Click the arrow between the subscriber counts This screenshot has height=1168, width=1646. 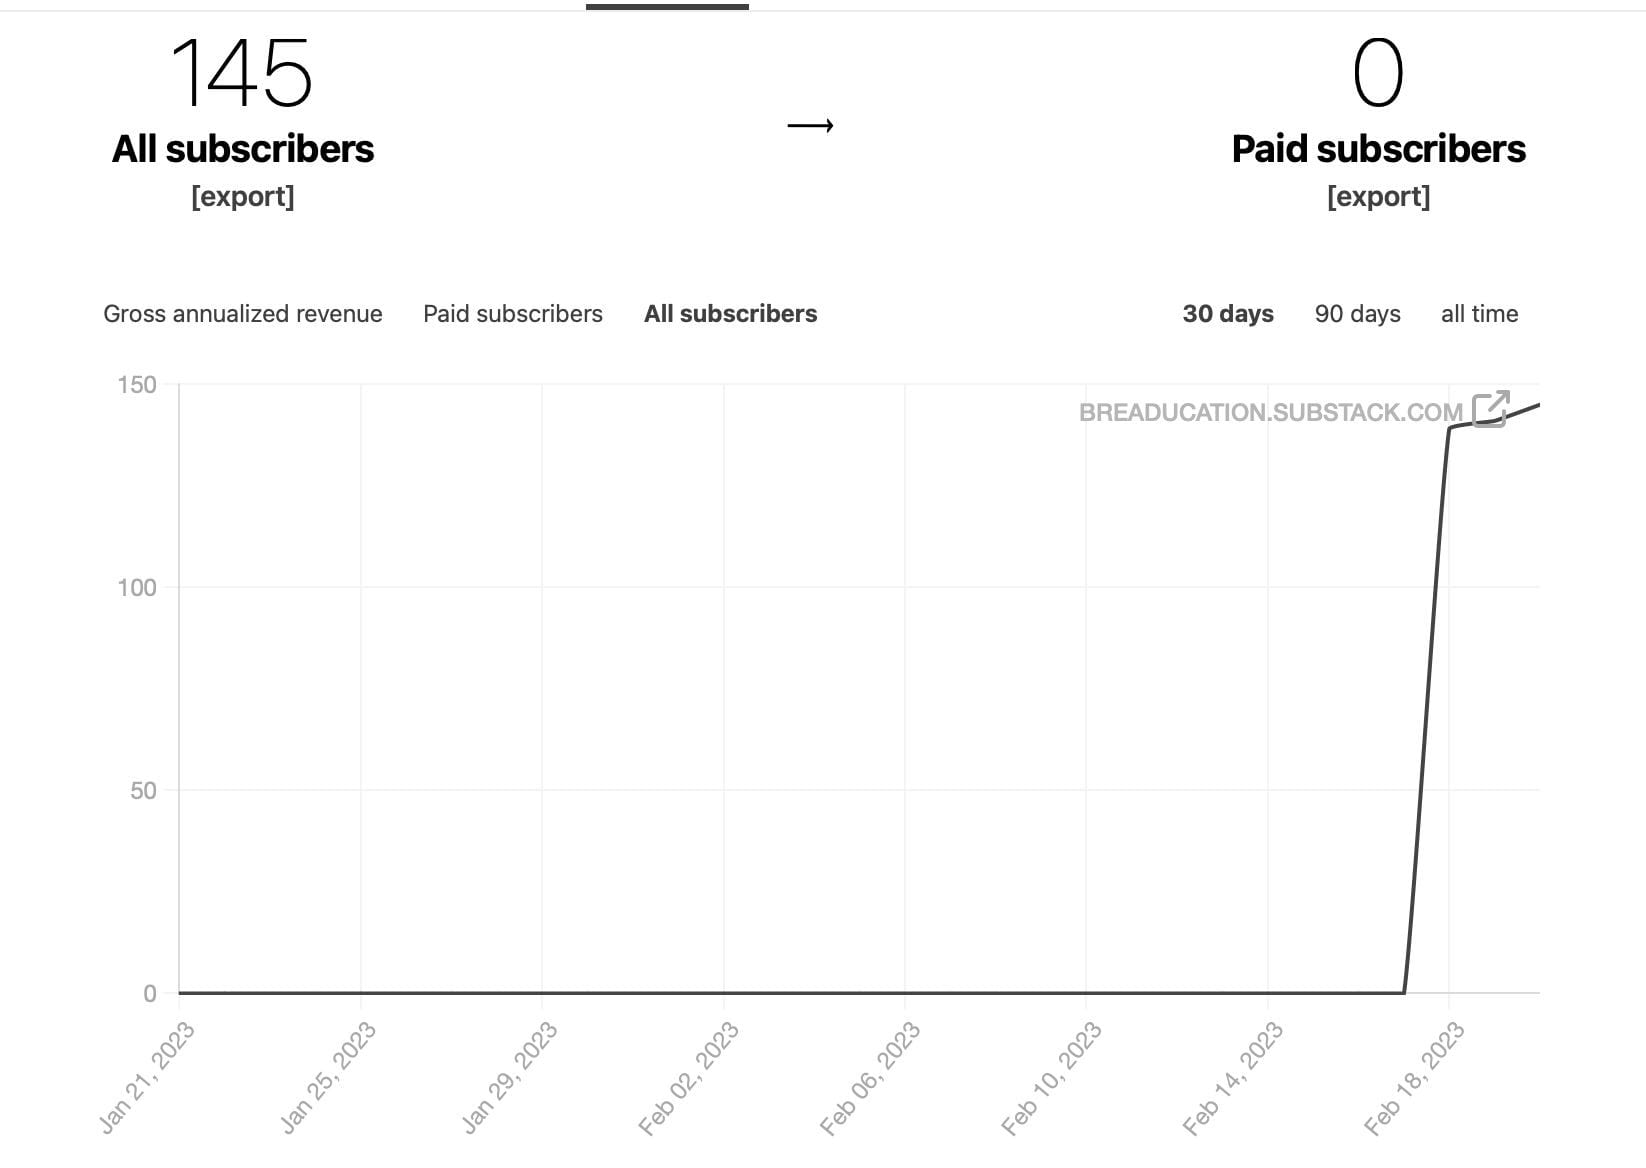tap(810, 126)
